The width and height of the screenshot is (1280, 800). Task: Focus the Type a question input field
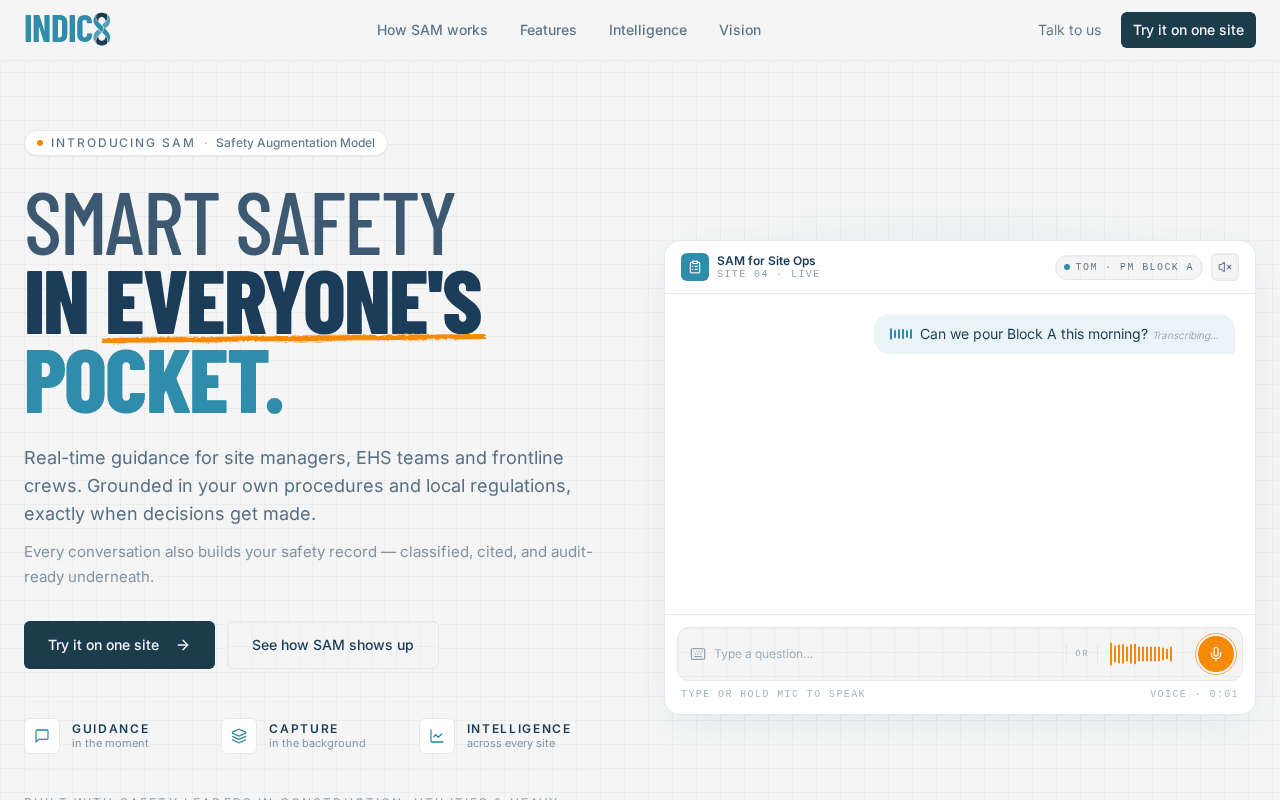[x=884, y=654]
